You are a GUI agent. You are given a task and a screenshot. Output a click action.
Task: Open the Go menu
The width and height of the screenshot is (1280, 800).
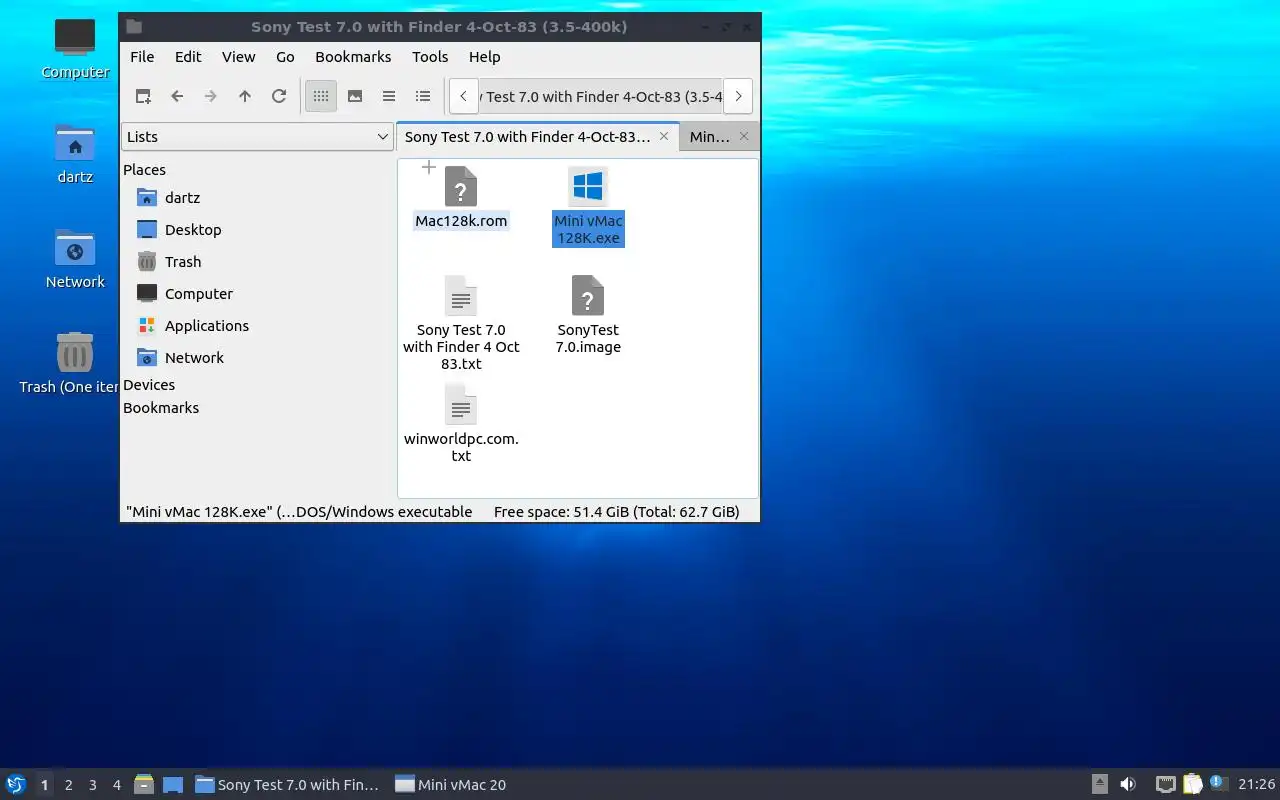(x=285, y=57)
